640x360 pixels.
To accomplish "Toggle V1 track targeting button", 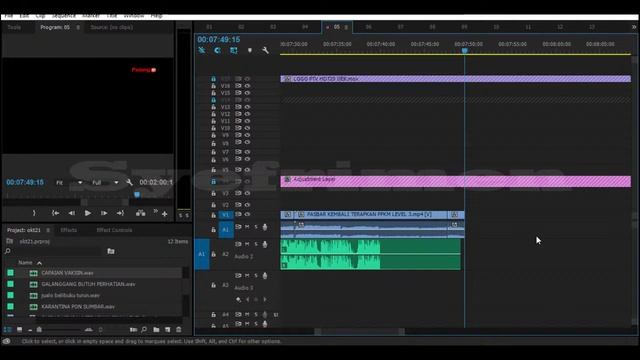I will [x=226, y=215].
